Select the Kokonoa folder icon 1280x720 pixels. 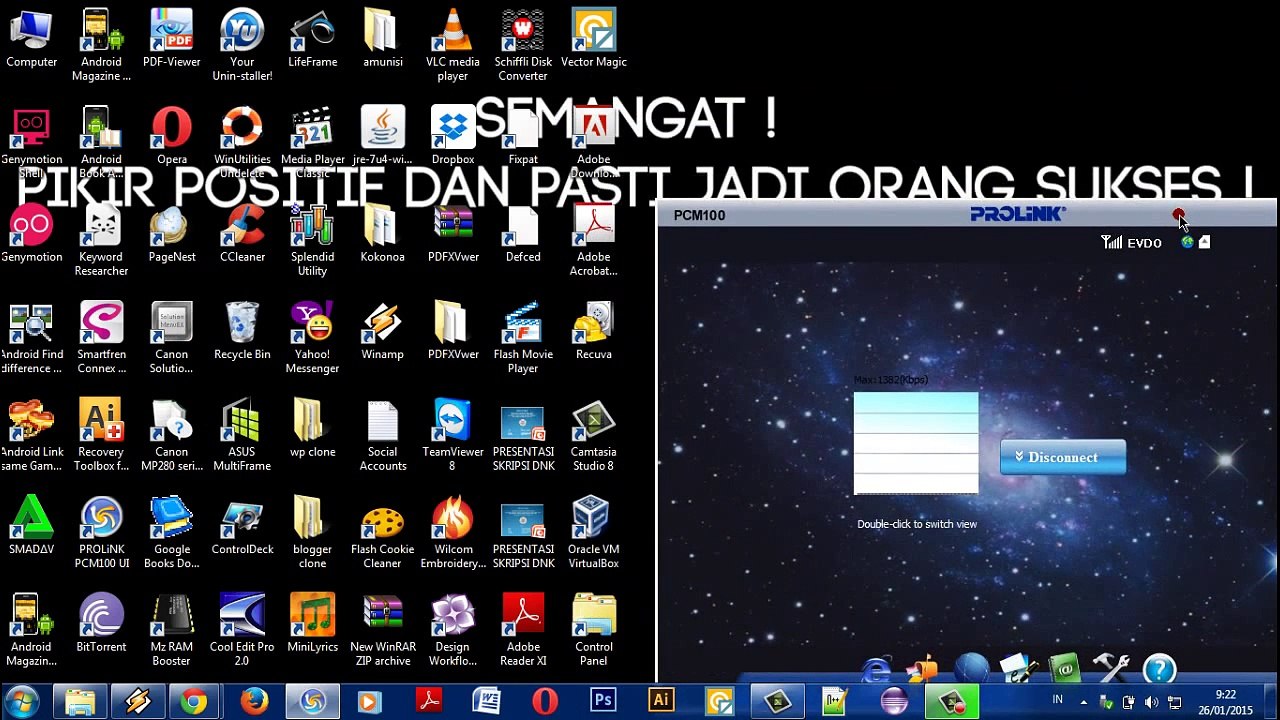coord(382,234)
